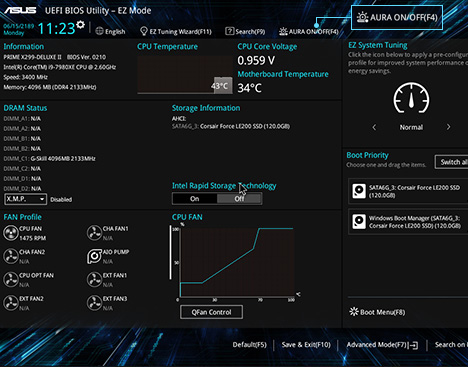This screenshot has width=468, height=367.
Task: Click the AURA light icon in toolbar
Action: (x=283, y=31)
